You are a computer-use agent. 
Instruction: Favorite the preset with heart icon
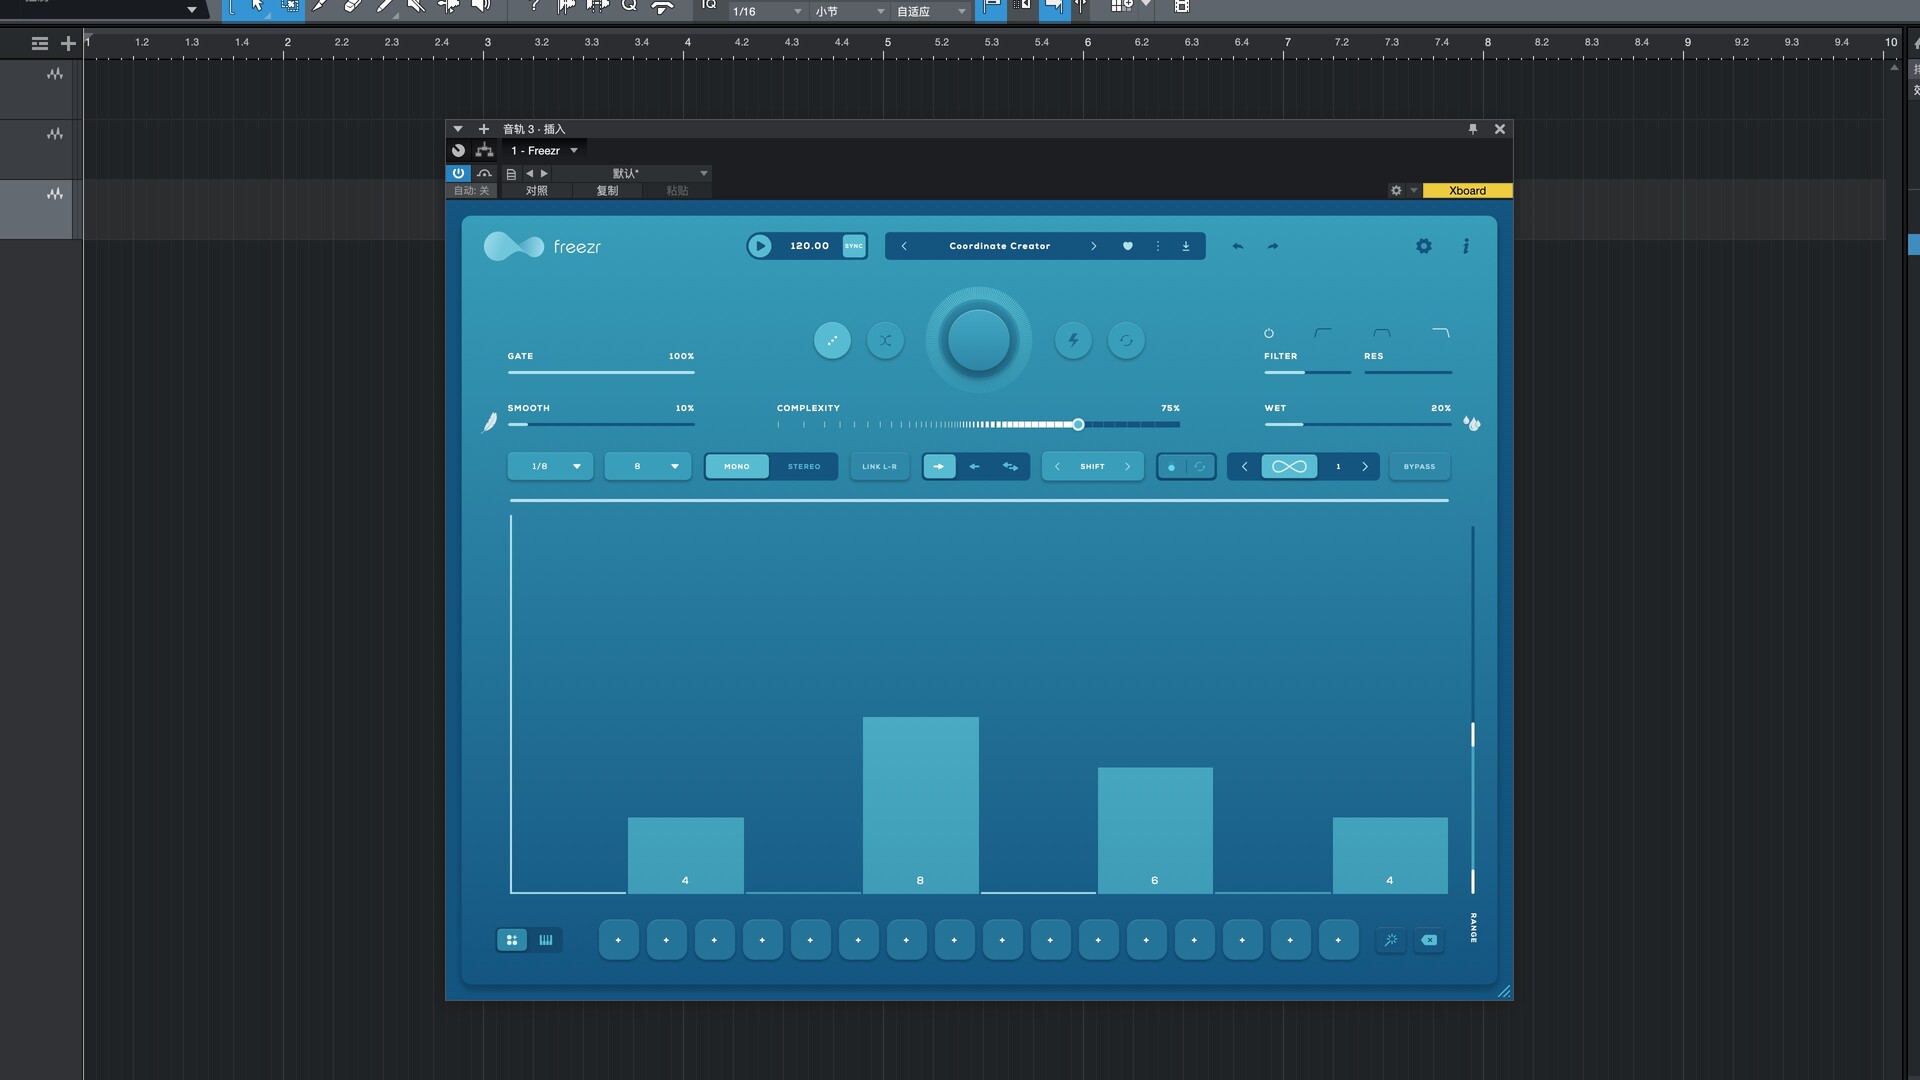tap(1127, 246)
